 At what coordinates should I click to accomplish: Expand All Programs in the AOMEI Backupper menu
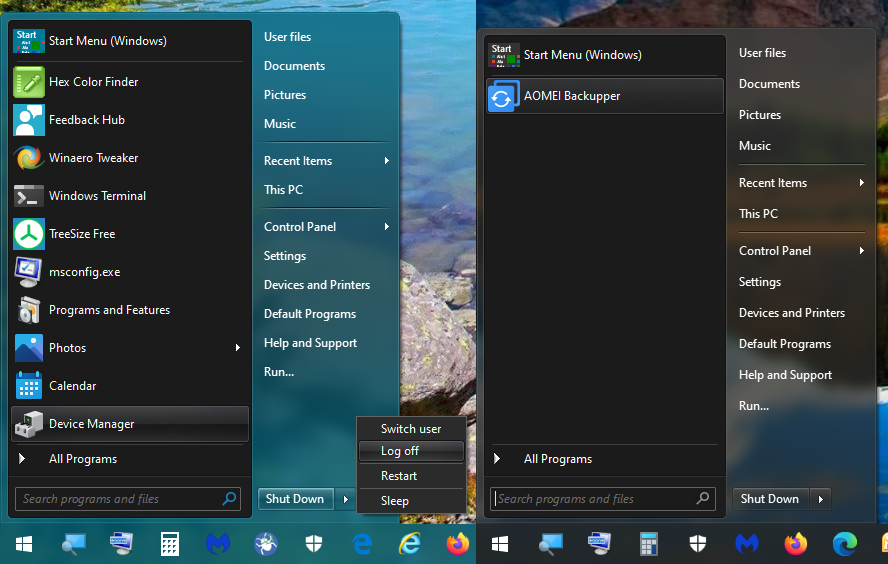(x=557, y=459)
